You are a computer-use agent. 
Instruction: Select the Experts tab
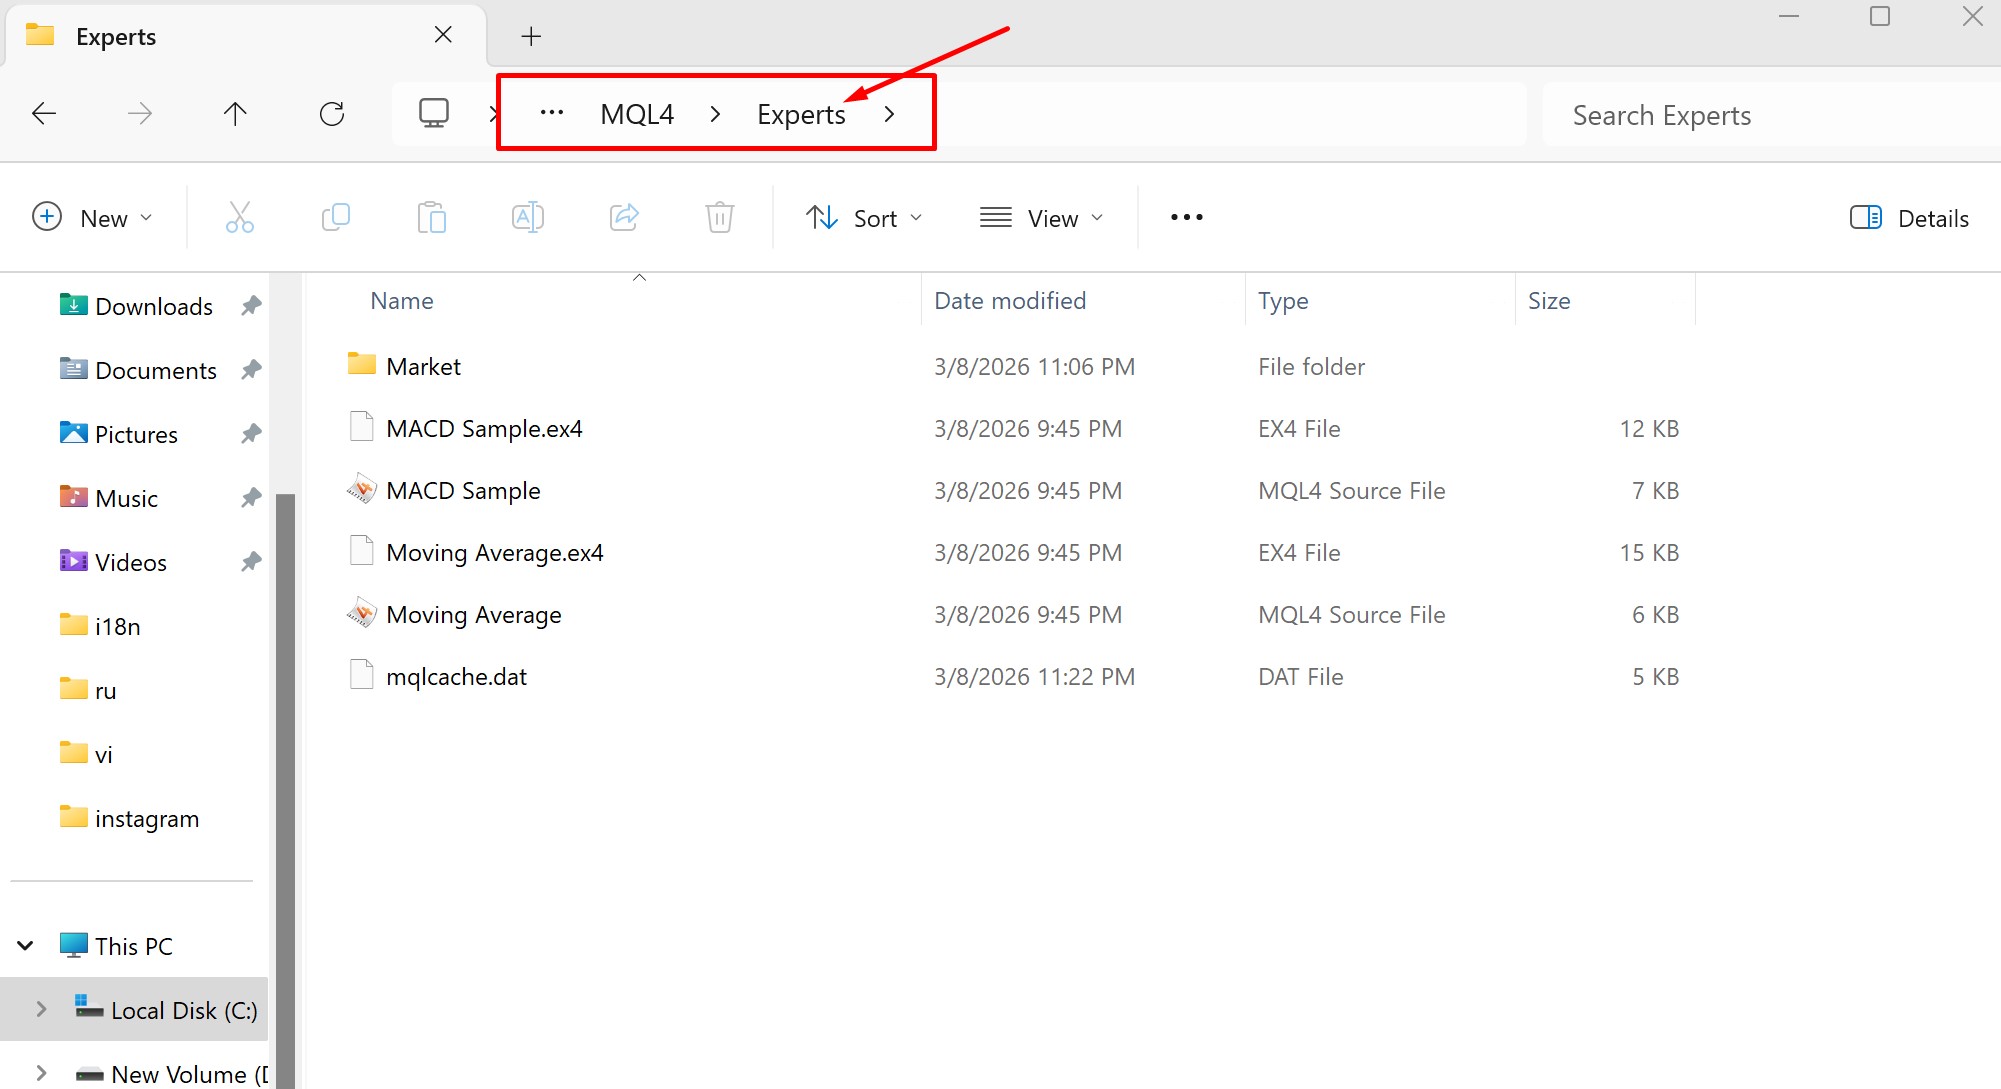point(117,36)
